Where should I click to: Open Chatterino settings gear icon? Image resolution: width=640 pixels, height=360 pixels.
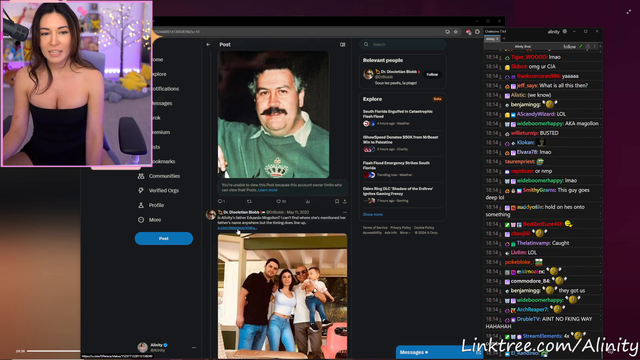(564, 31)
